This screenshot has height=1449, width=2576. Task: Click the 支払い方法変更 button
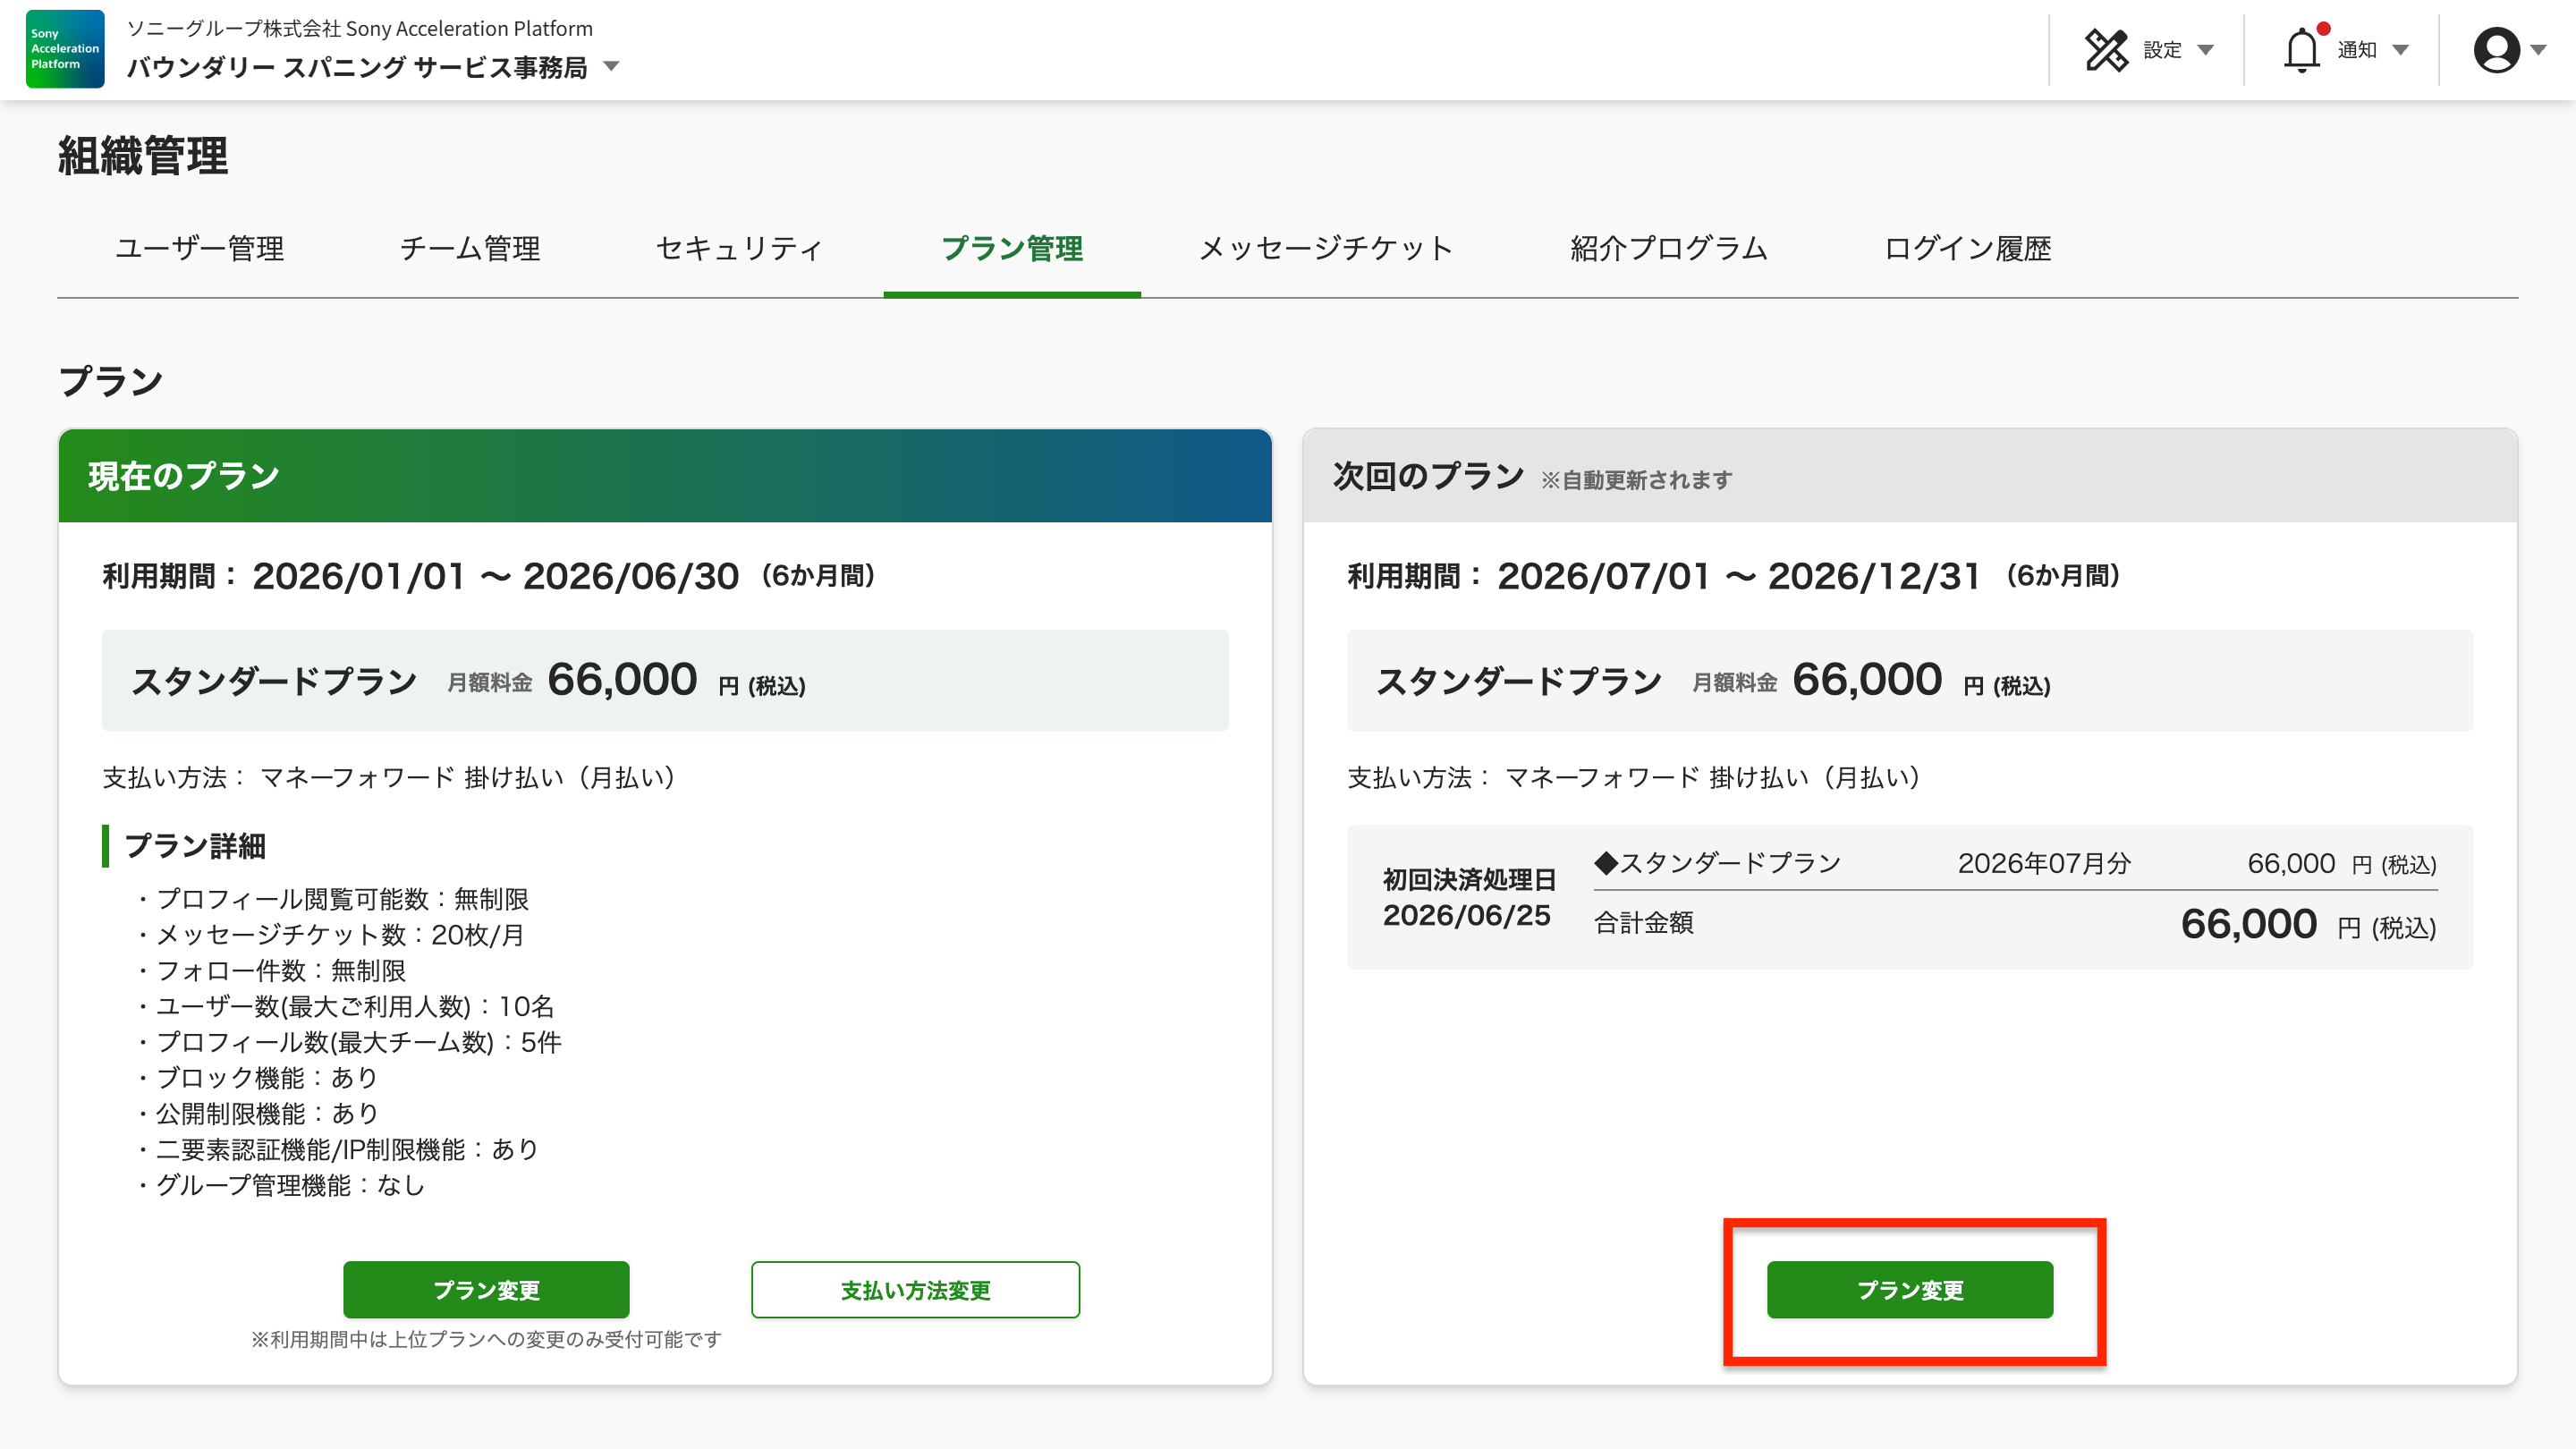coord(915,1290)
